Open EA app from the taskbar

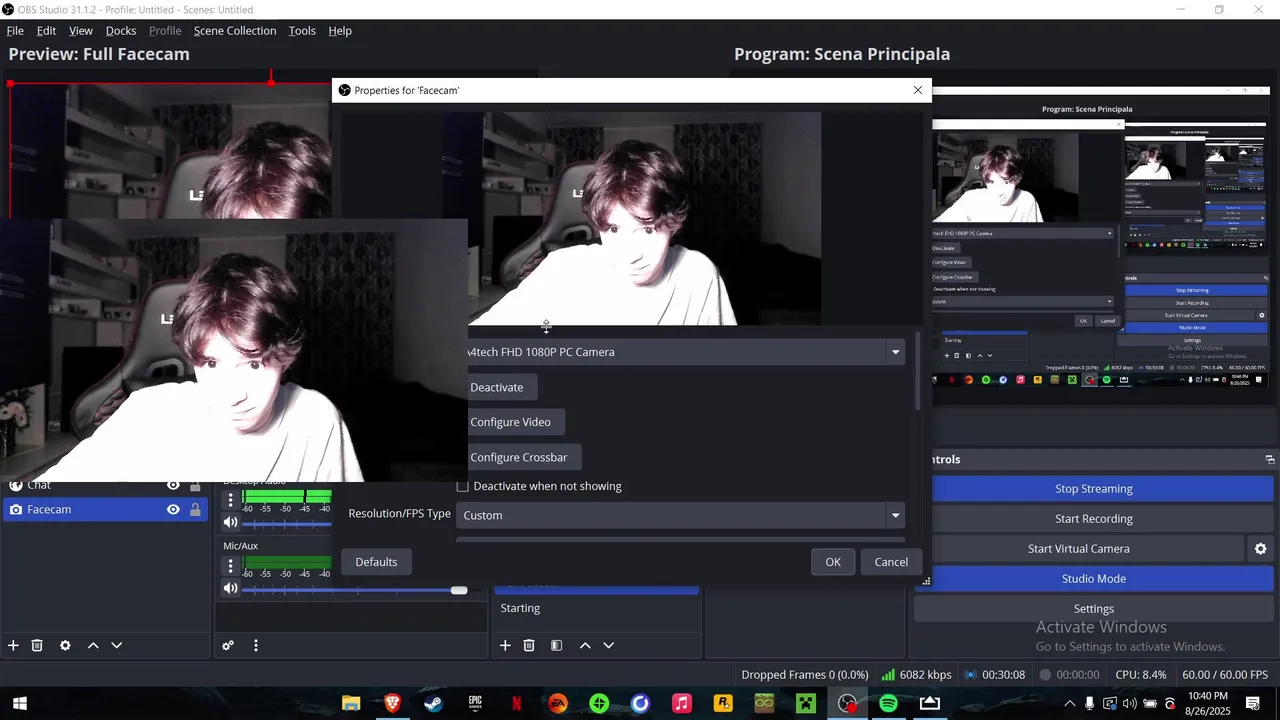[558, 703]
